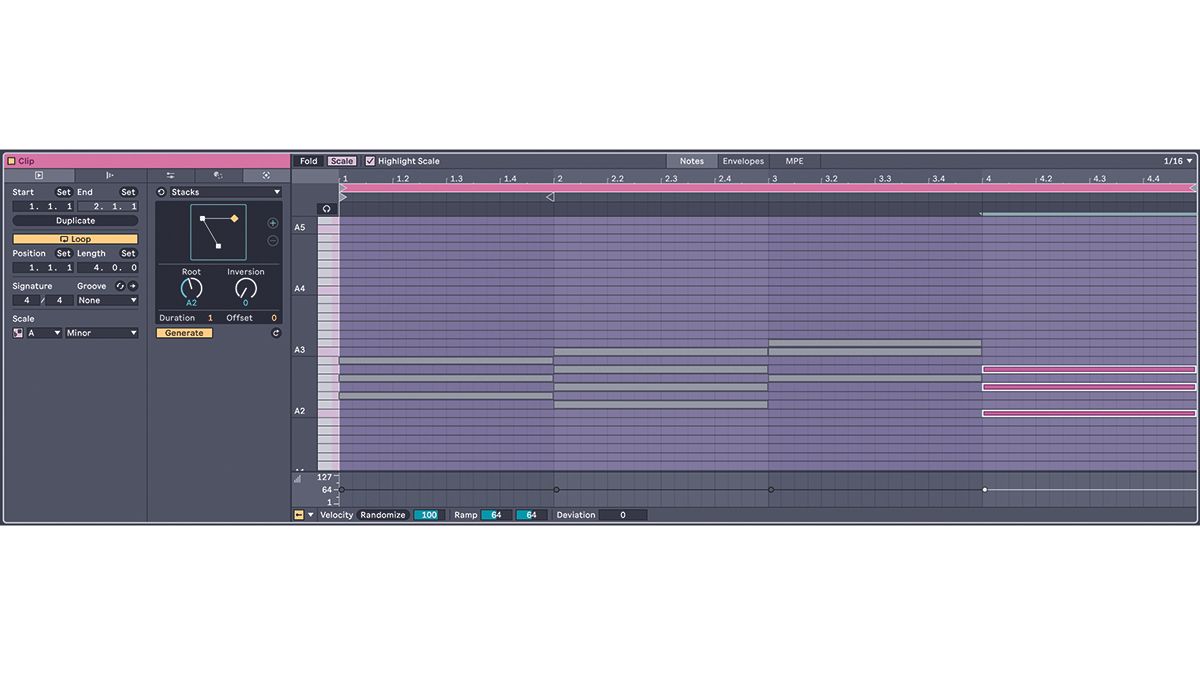Adjust the Root knob set to A2
Viewport: 1200px width, 675px height.
[x=191, y=288]
